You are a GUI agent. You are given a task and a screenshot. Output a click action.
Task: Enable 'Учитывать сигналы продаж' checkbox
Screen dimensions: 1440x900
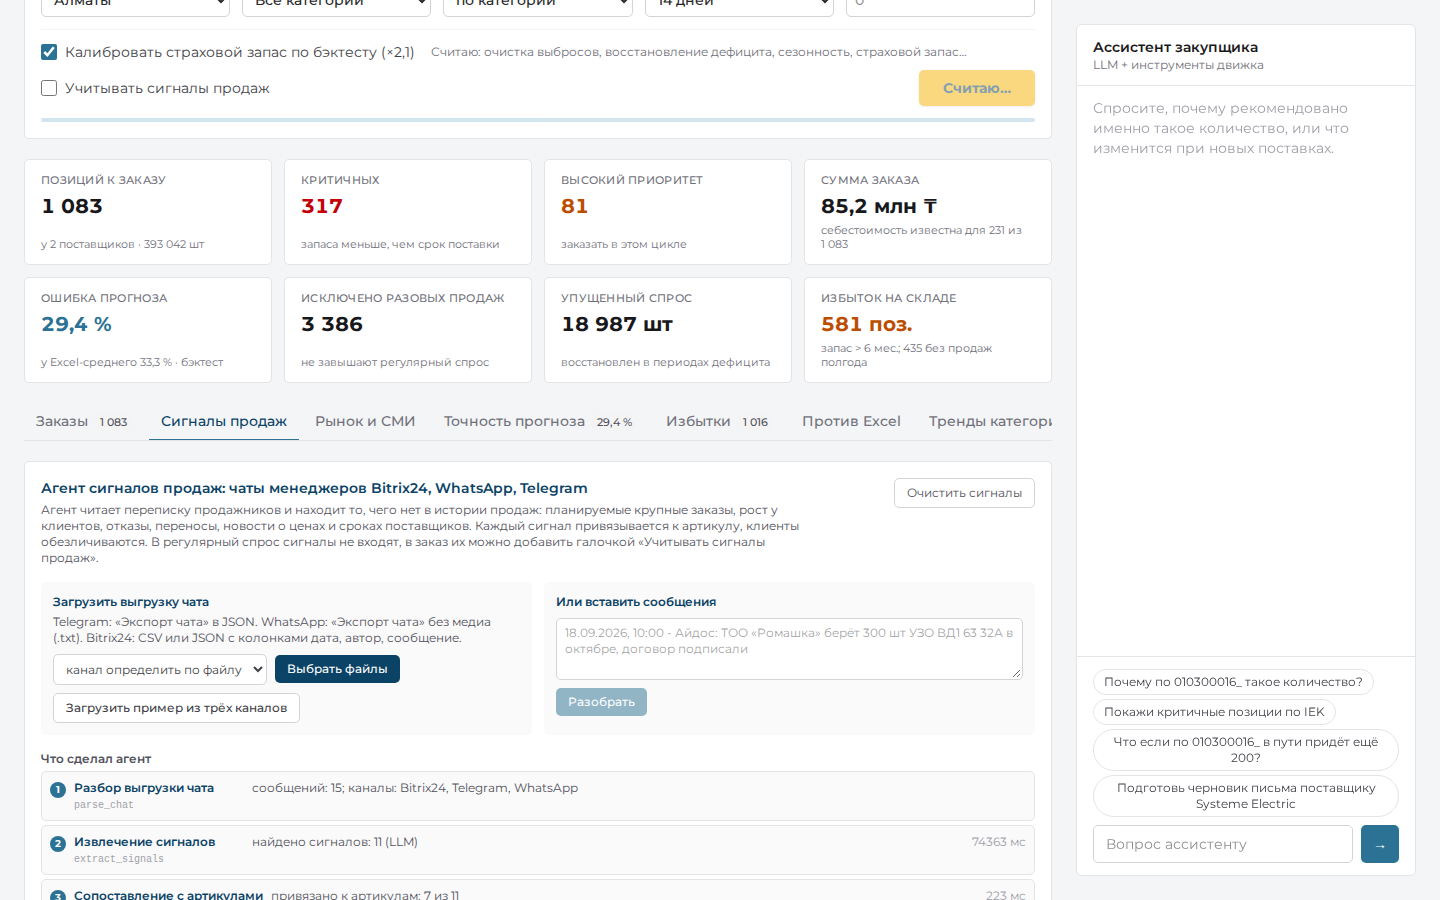[49, 88]
